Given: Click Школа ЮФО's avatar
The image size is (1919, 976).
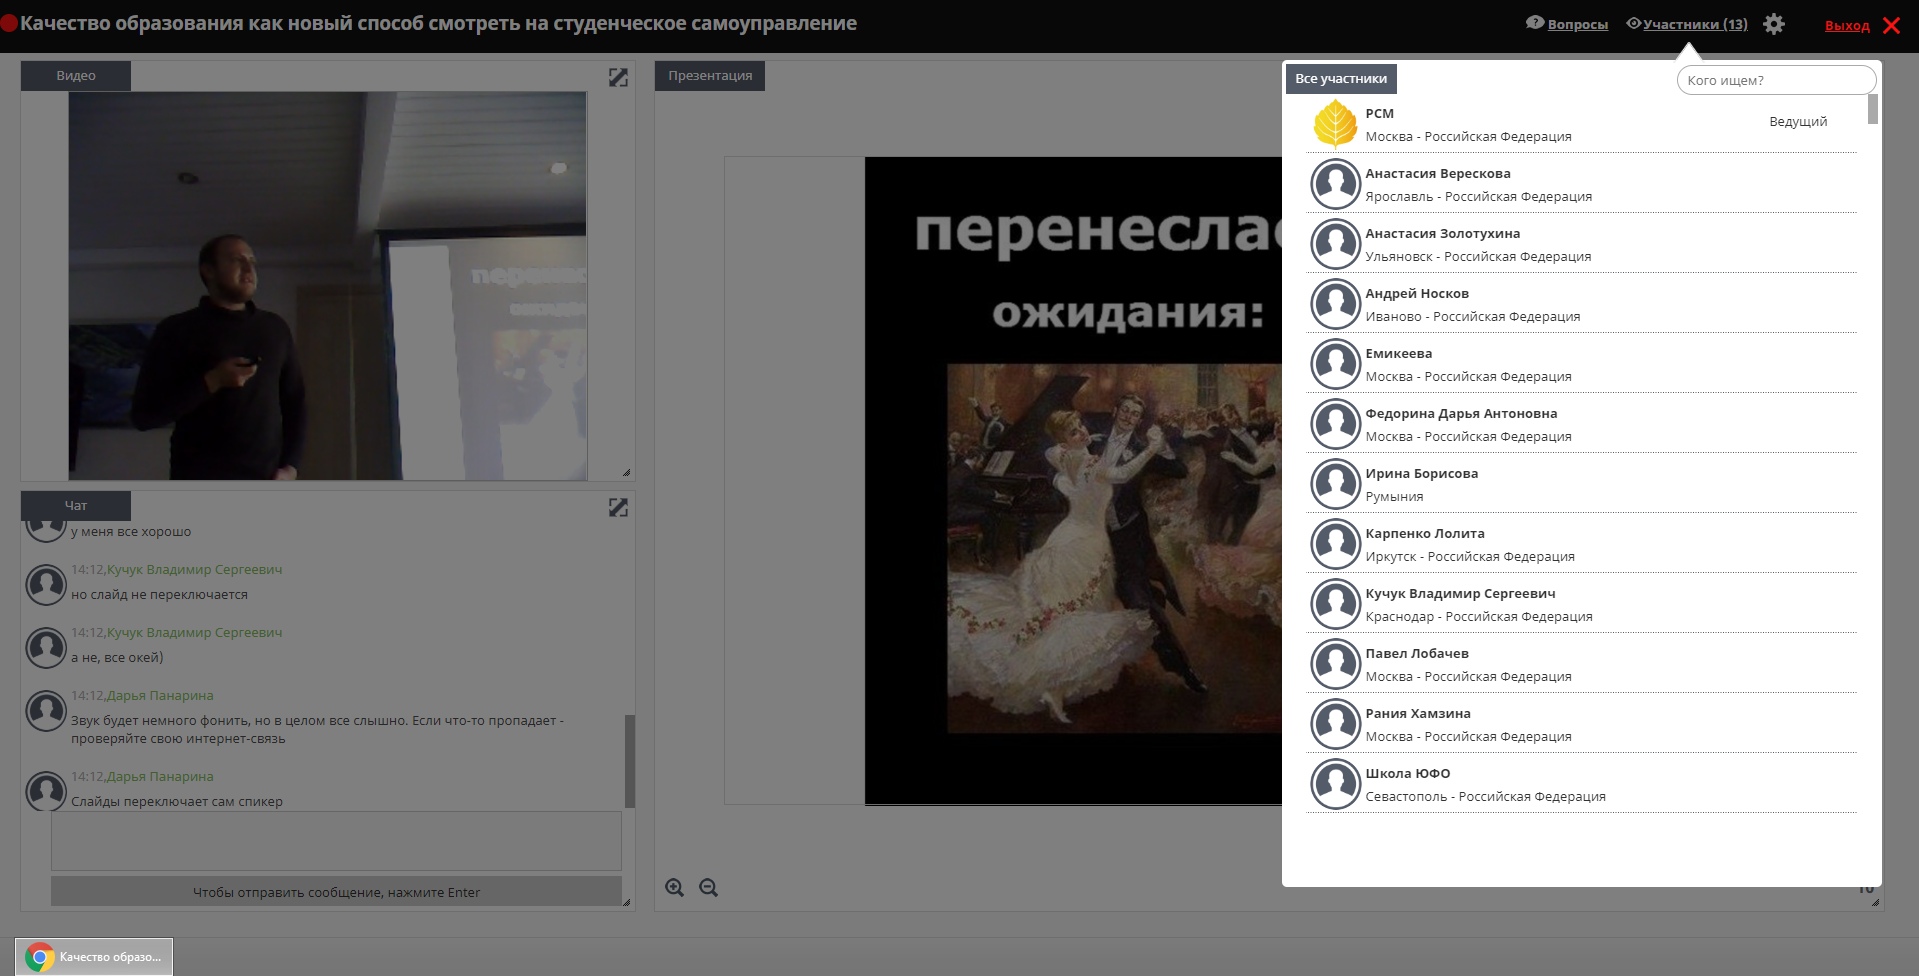Looking at the screenshot, I should (1335, 784).
